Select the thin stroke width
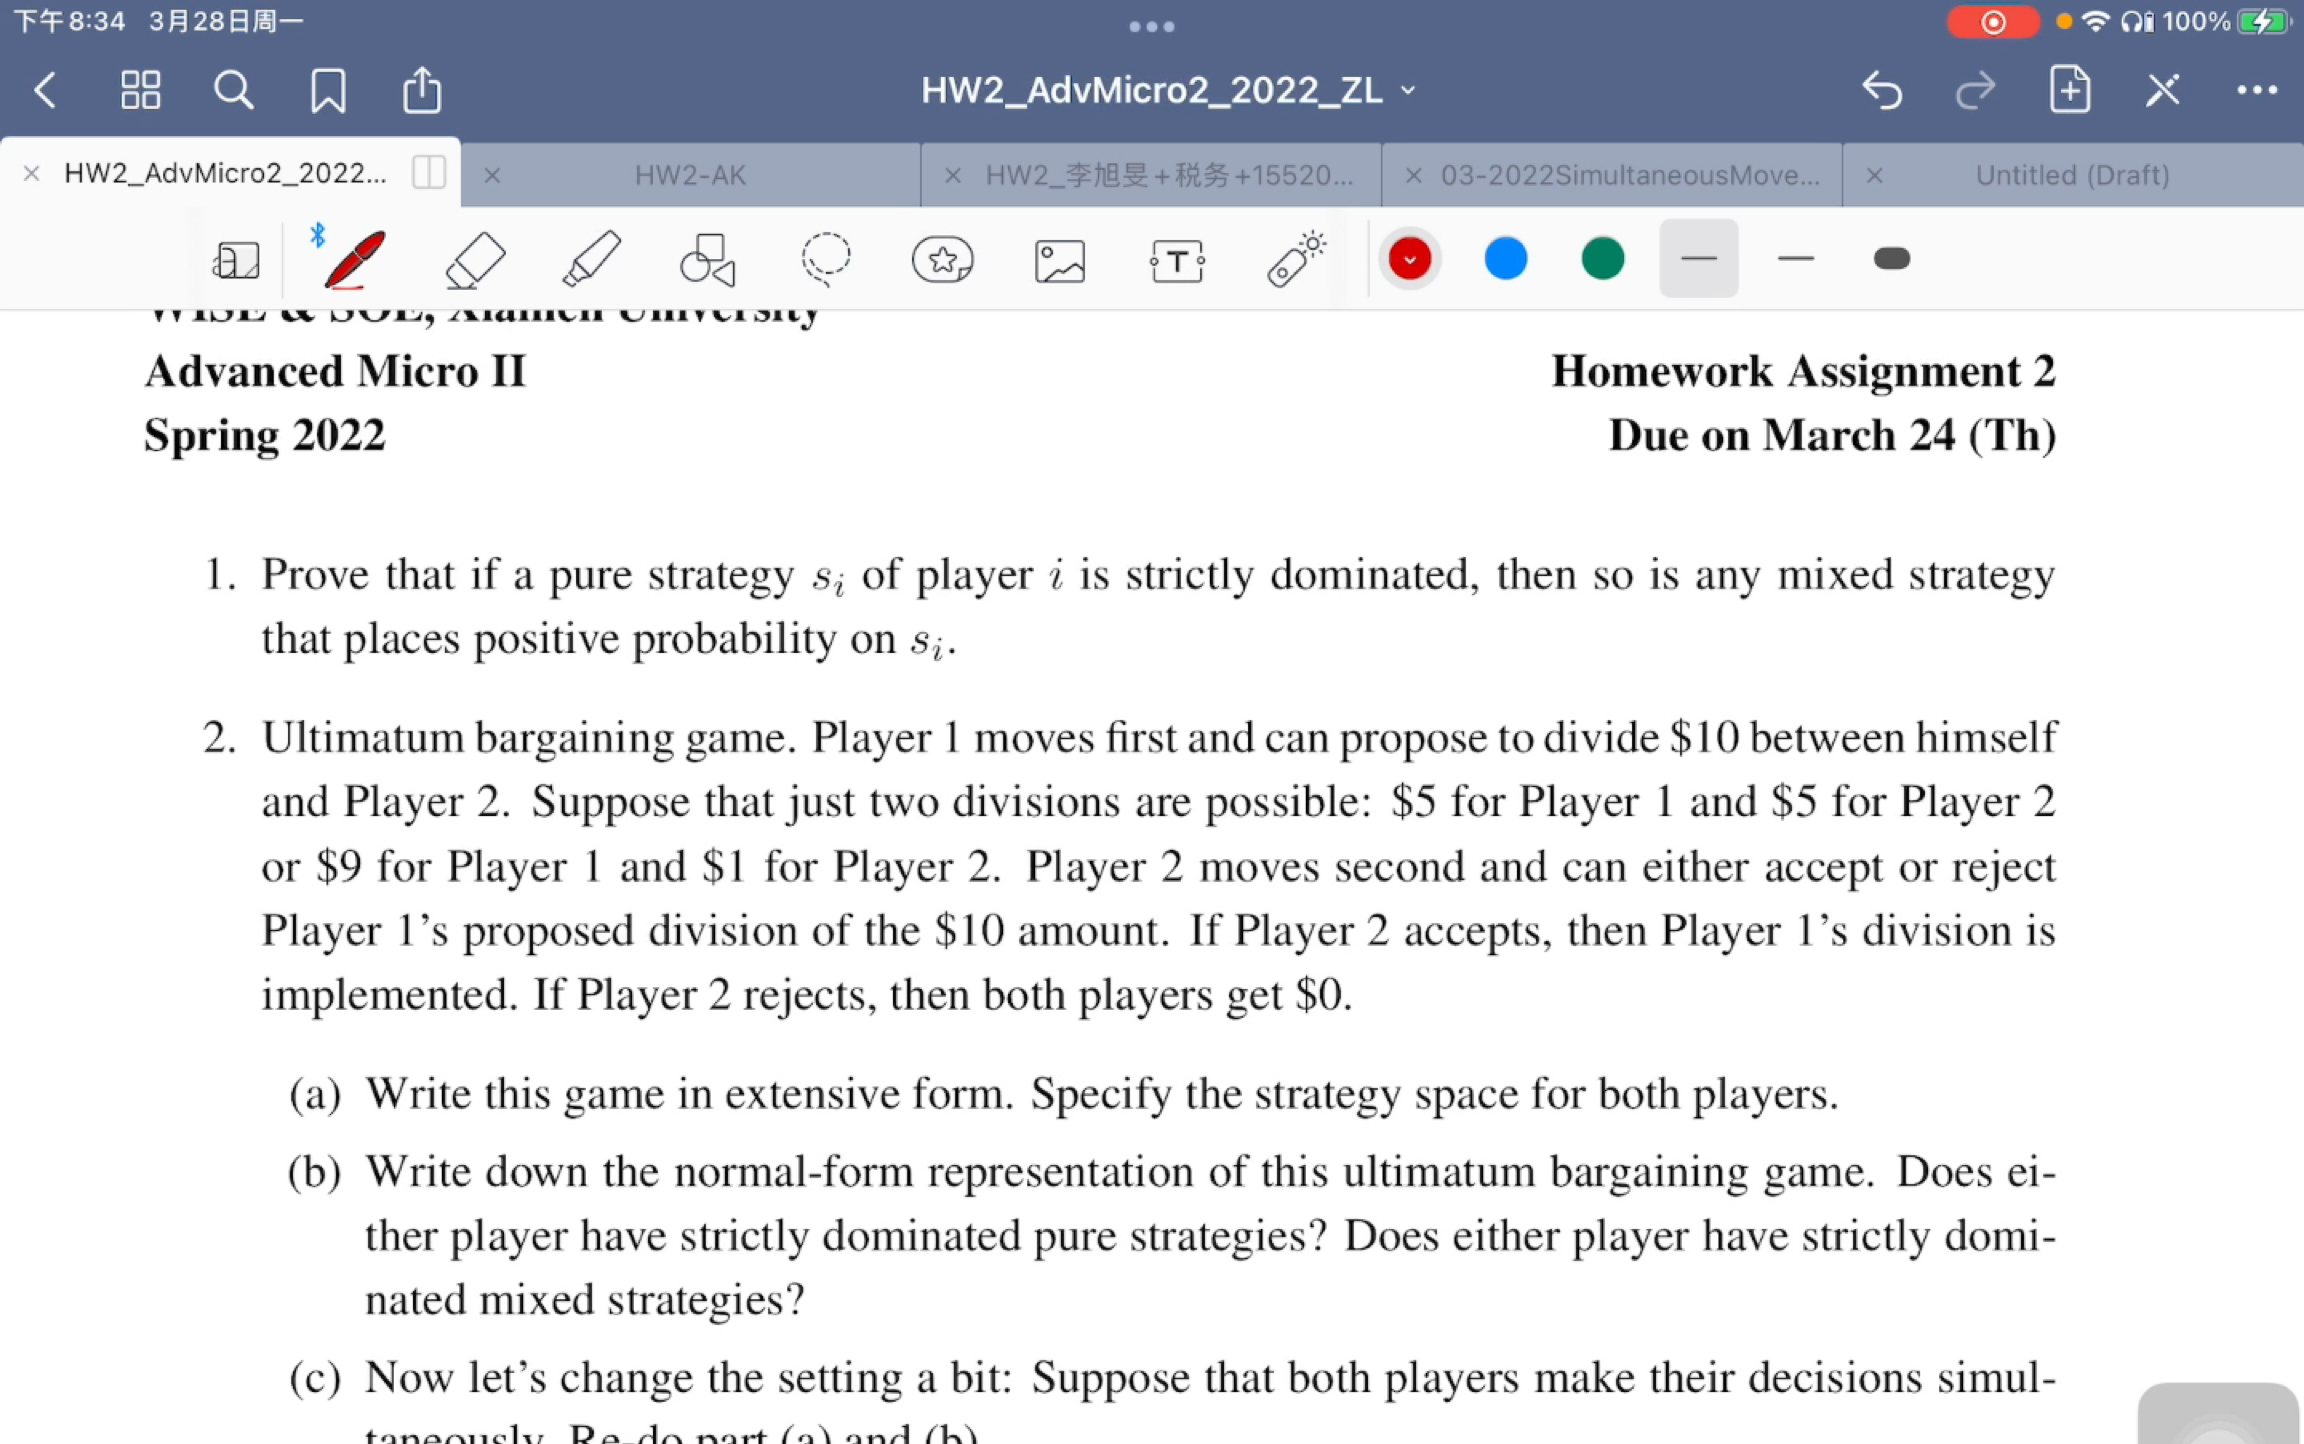 pos(1699,259)
